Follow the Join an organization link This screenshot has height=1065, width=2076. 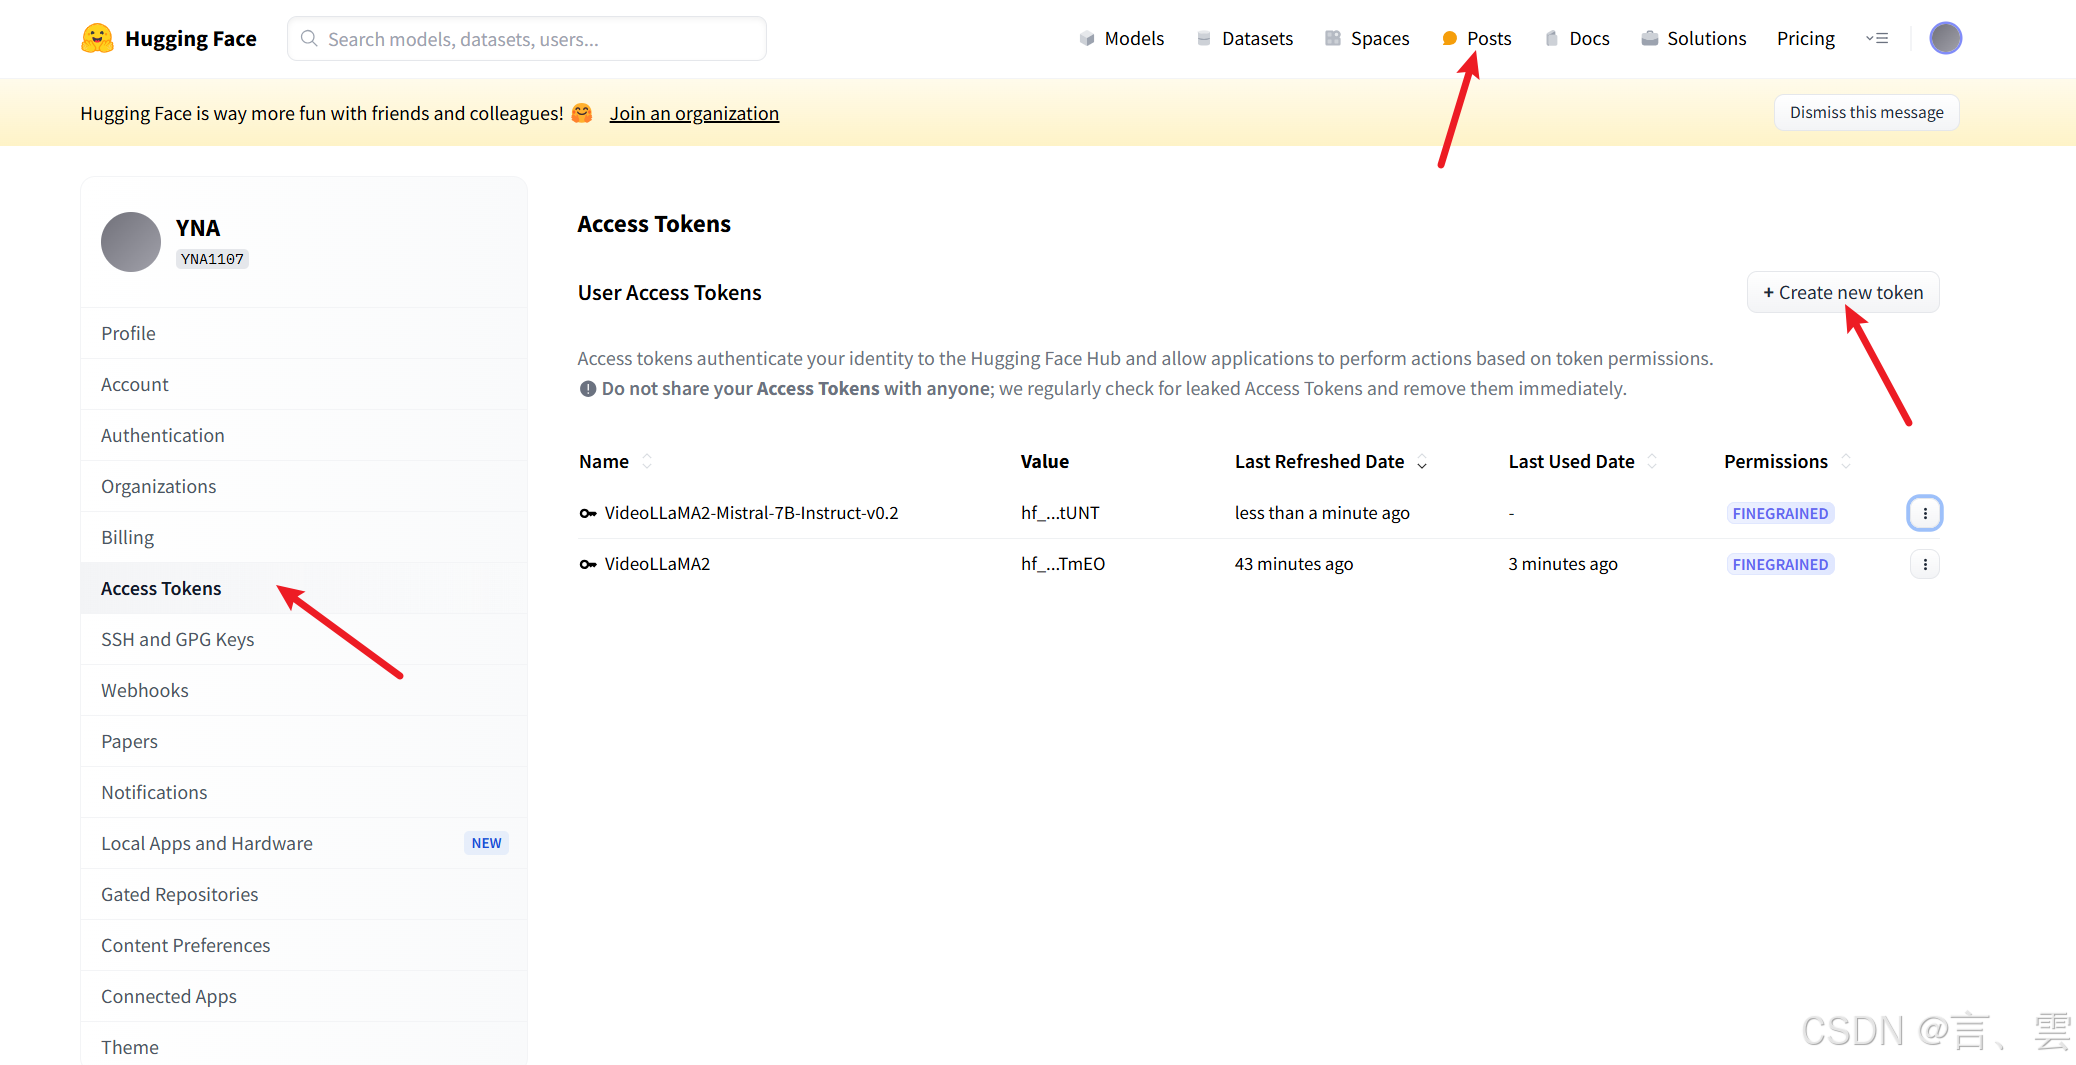pyautogui.click(x=694, y=113)
